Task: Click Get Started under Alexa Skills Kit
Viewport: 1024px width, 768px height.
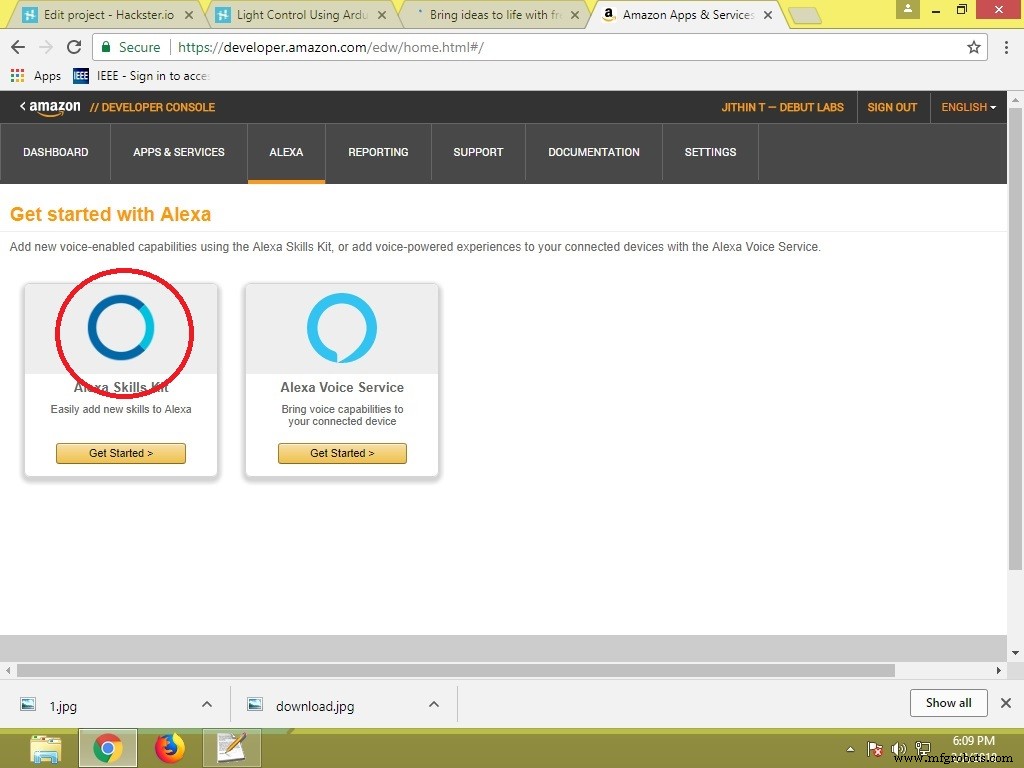Action: 121,453
